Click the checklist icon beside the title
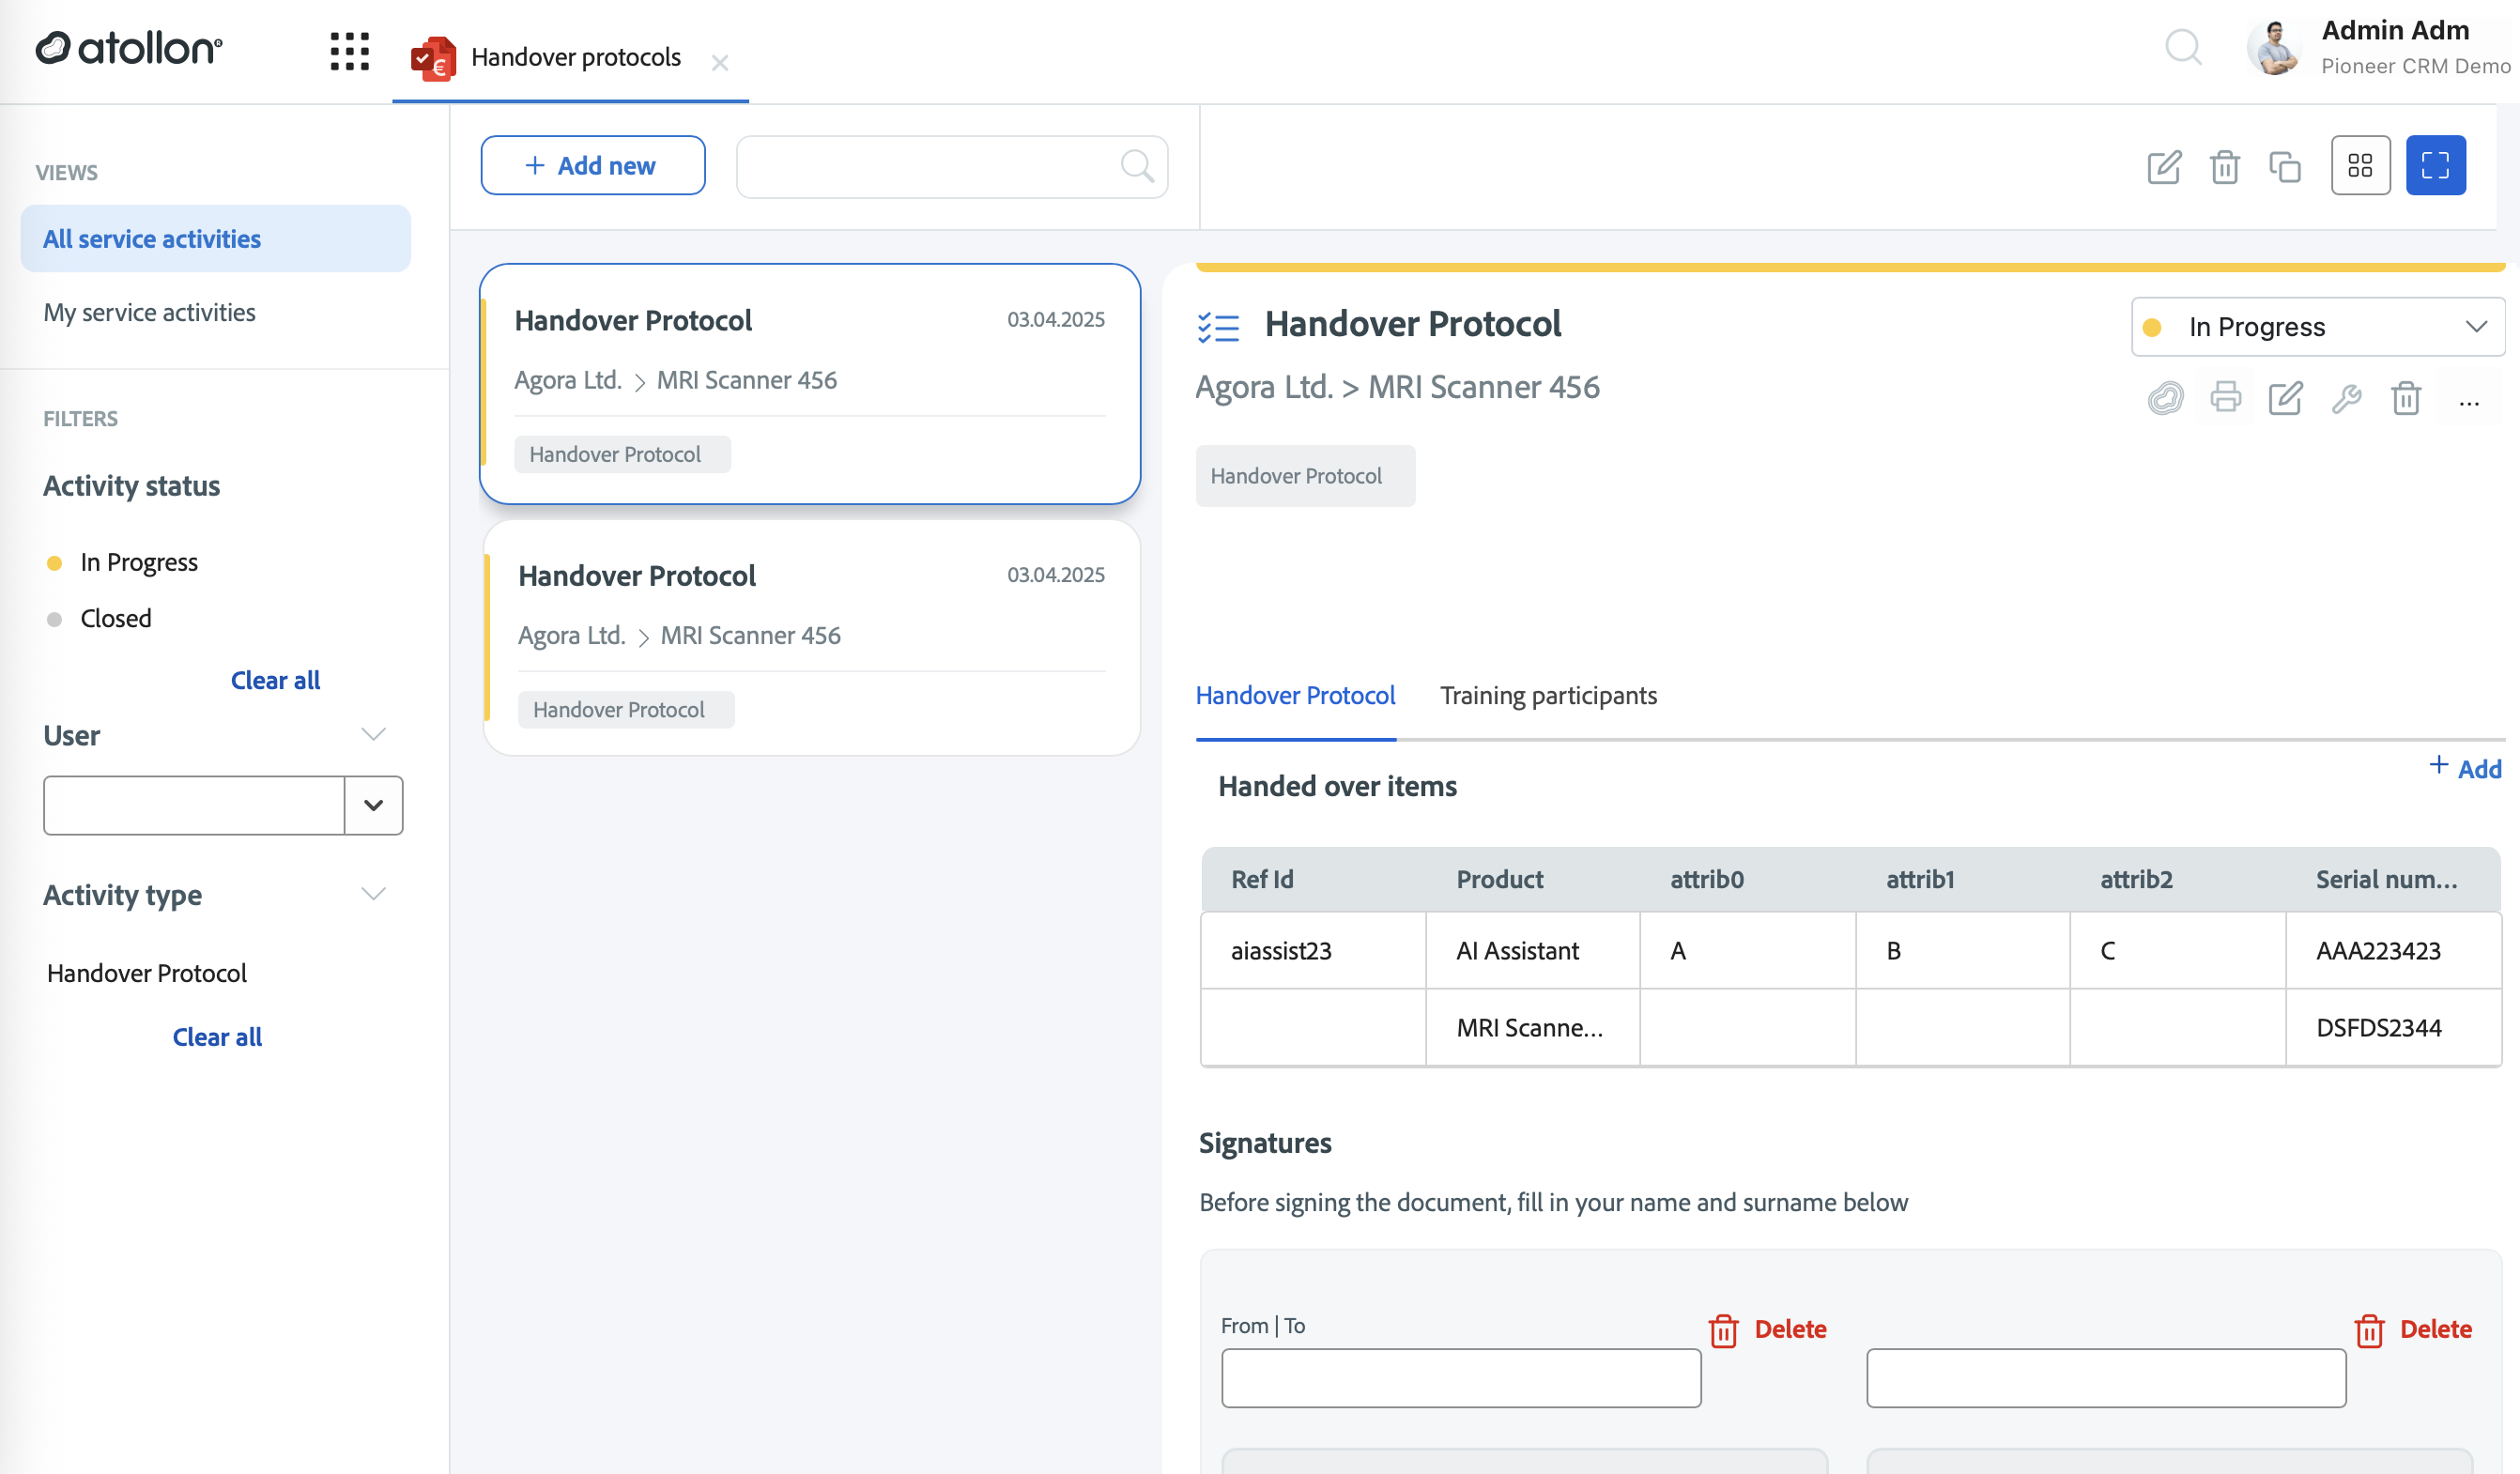Viewport: 2520px width, 1474px height. pyautogui.click(x=1218, y=327)
